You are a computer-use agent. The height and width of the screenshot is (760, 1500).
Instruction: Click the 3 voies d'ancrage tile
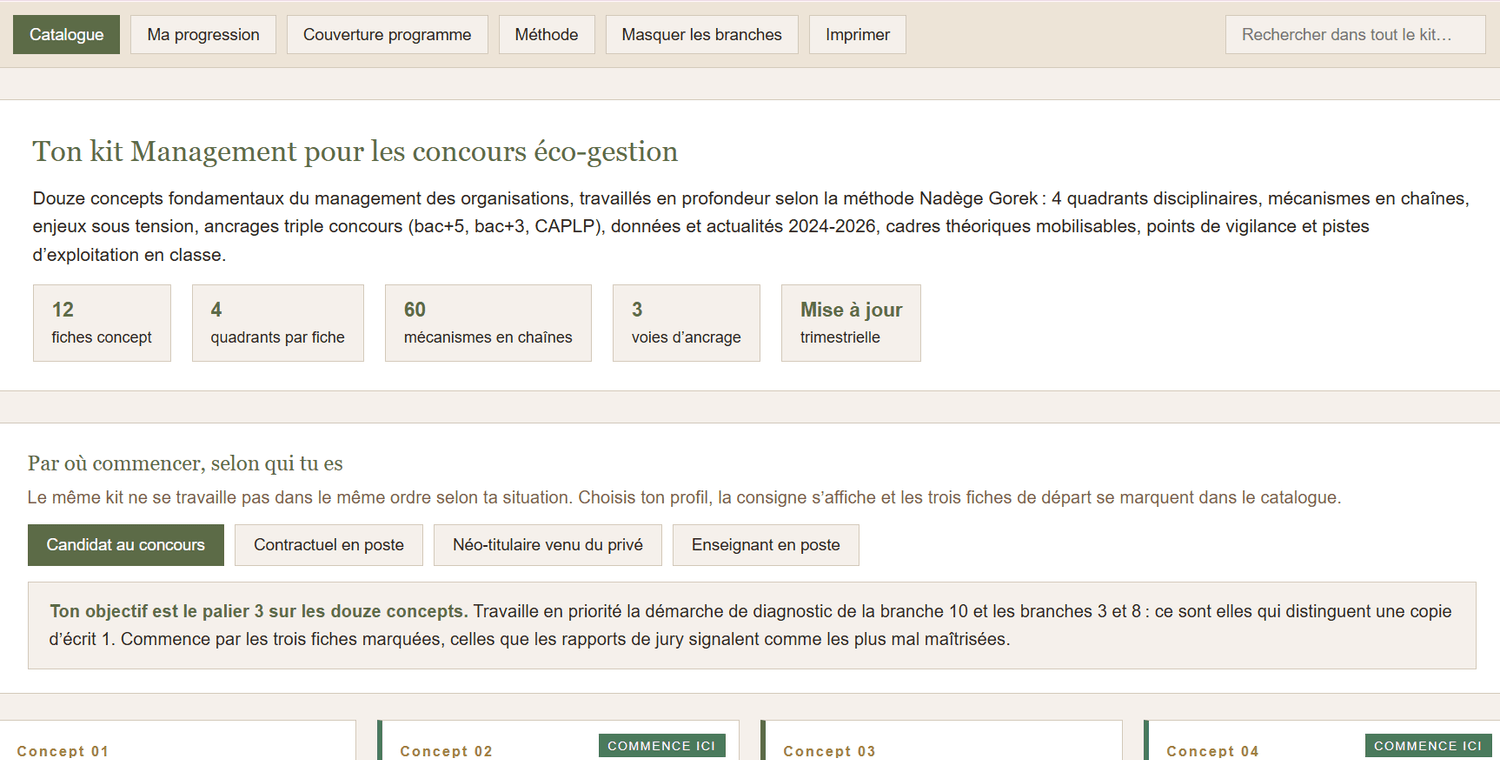(686, 323)
